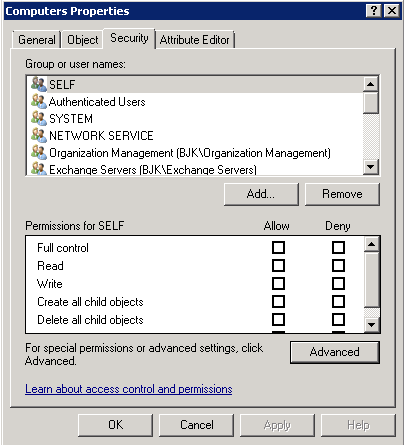Check Deny for Create all child objects
Image resolution: width=404 pixels, height=445 pixels.
(338, 302)
